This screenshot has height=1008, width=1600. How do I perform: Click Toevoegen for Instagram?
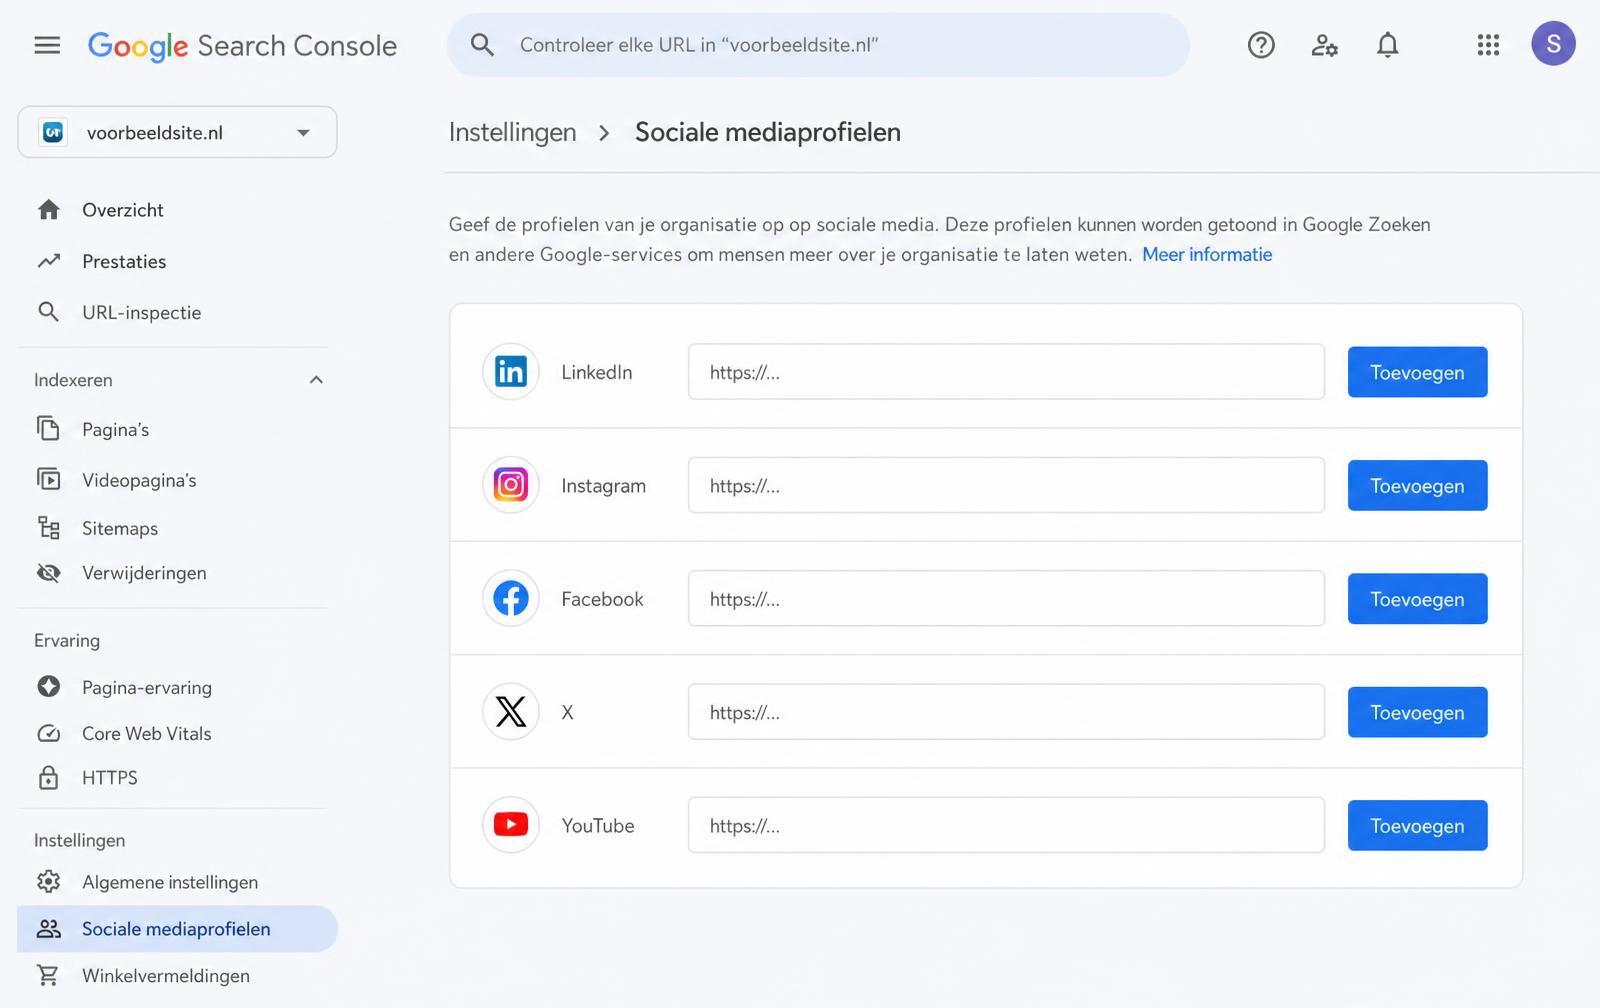pos(1417,485)
